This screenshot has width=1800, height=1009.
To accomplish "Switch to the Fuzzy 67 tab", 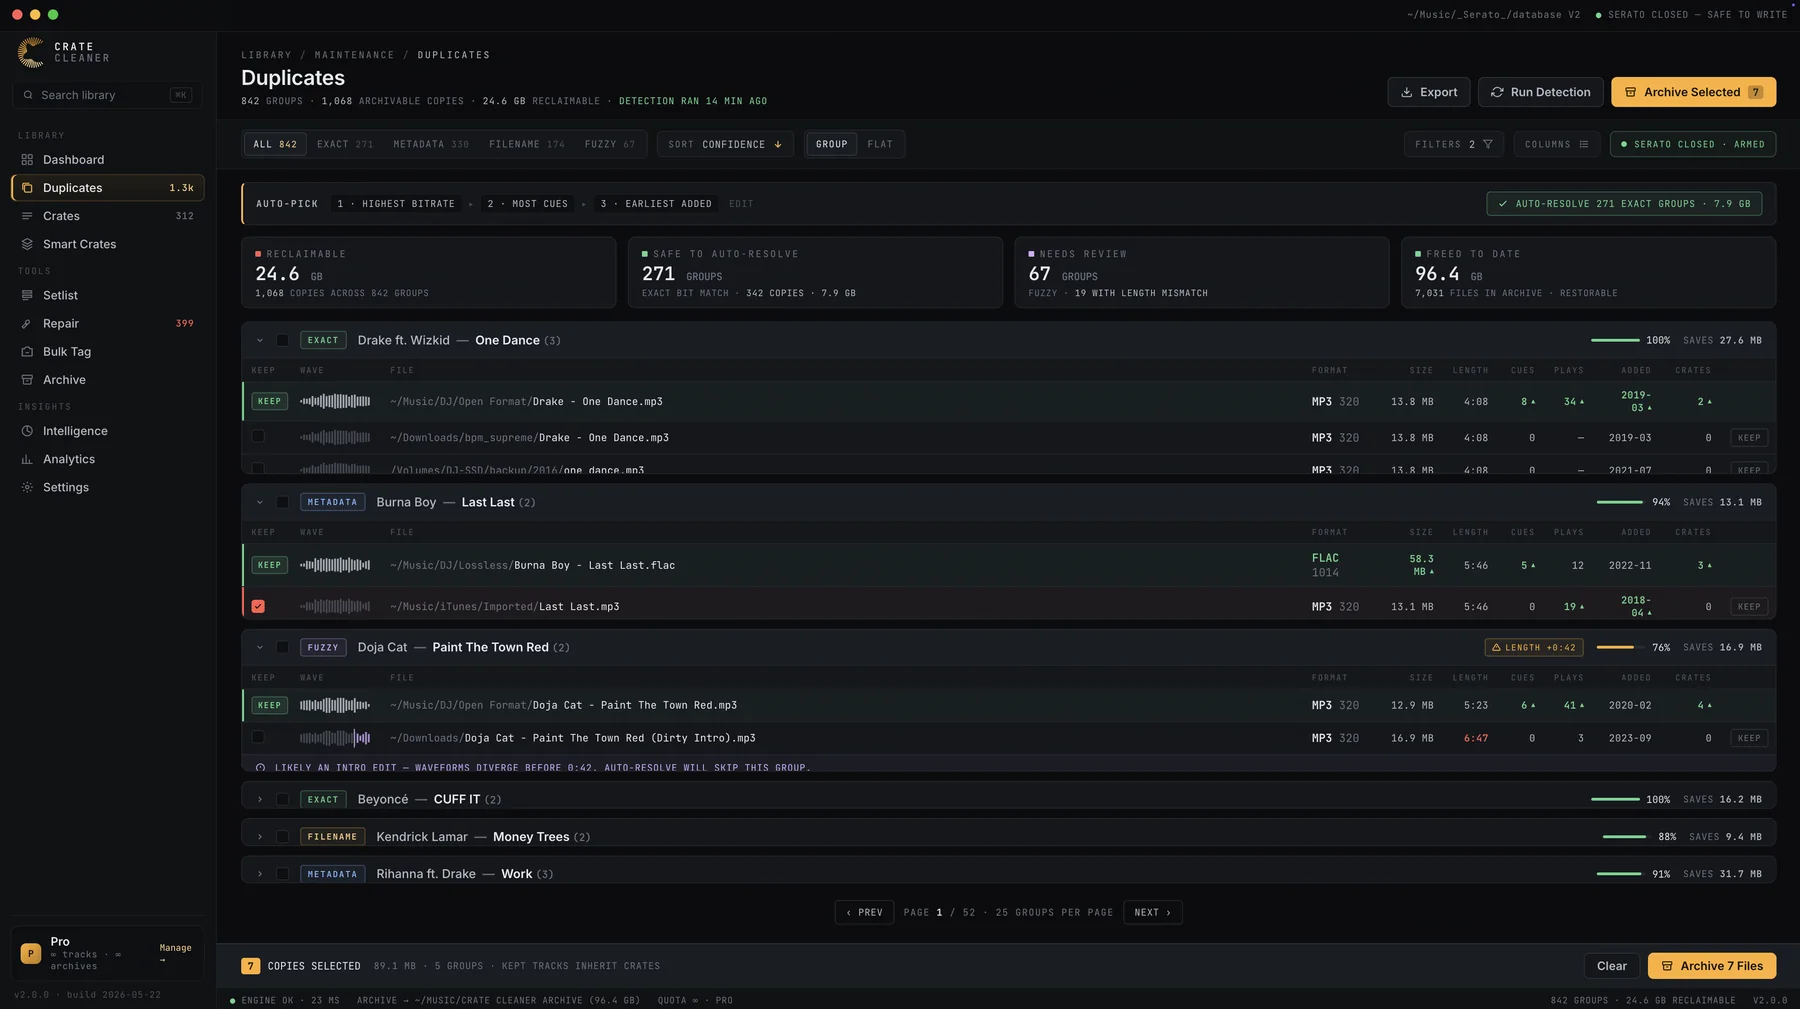I will pos(610,144).
